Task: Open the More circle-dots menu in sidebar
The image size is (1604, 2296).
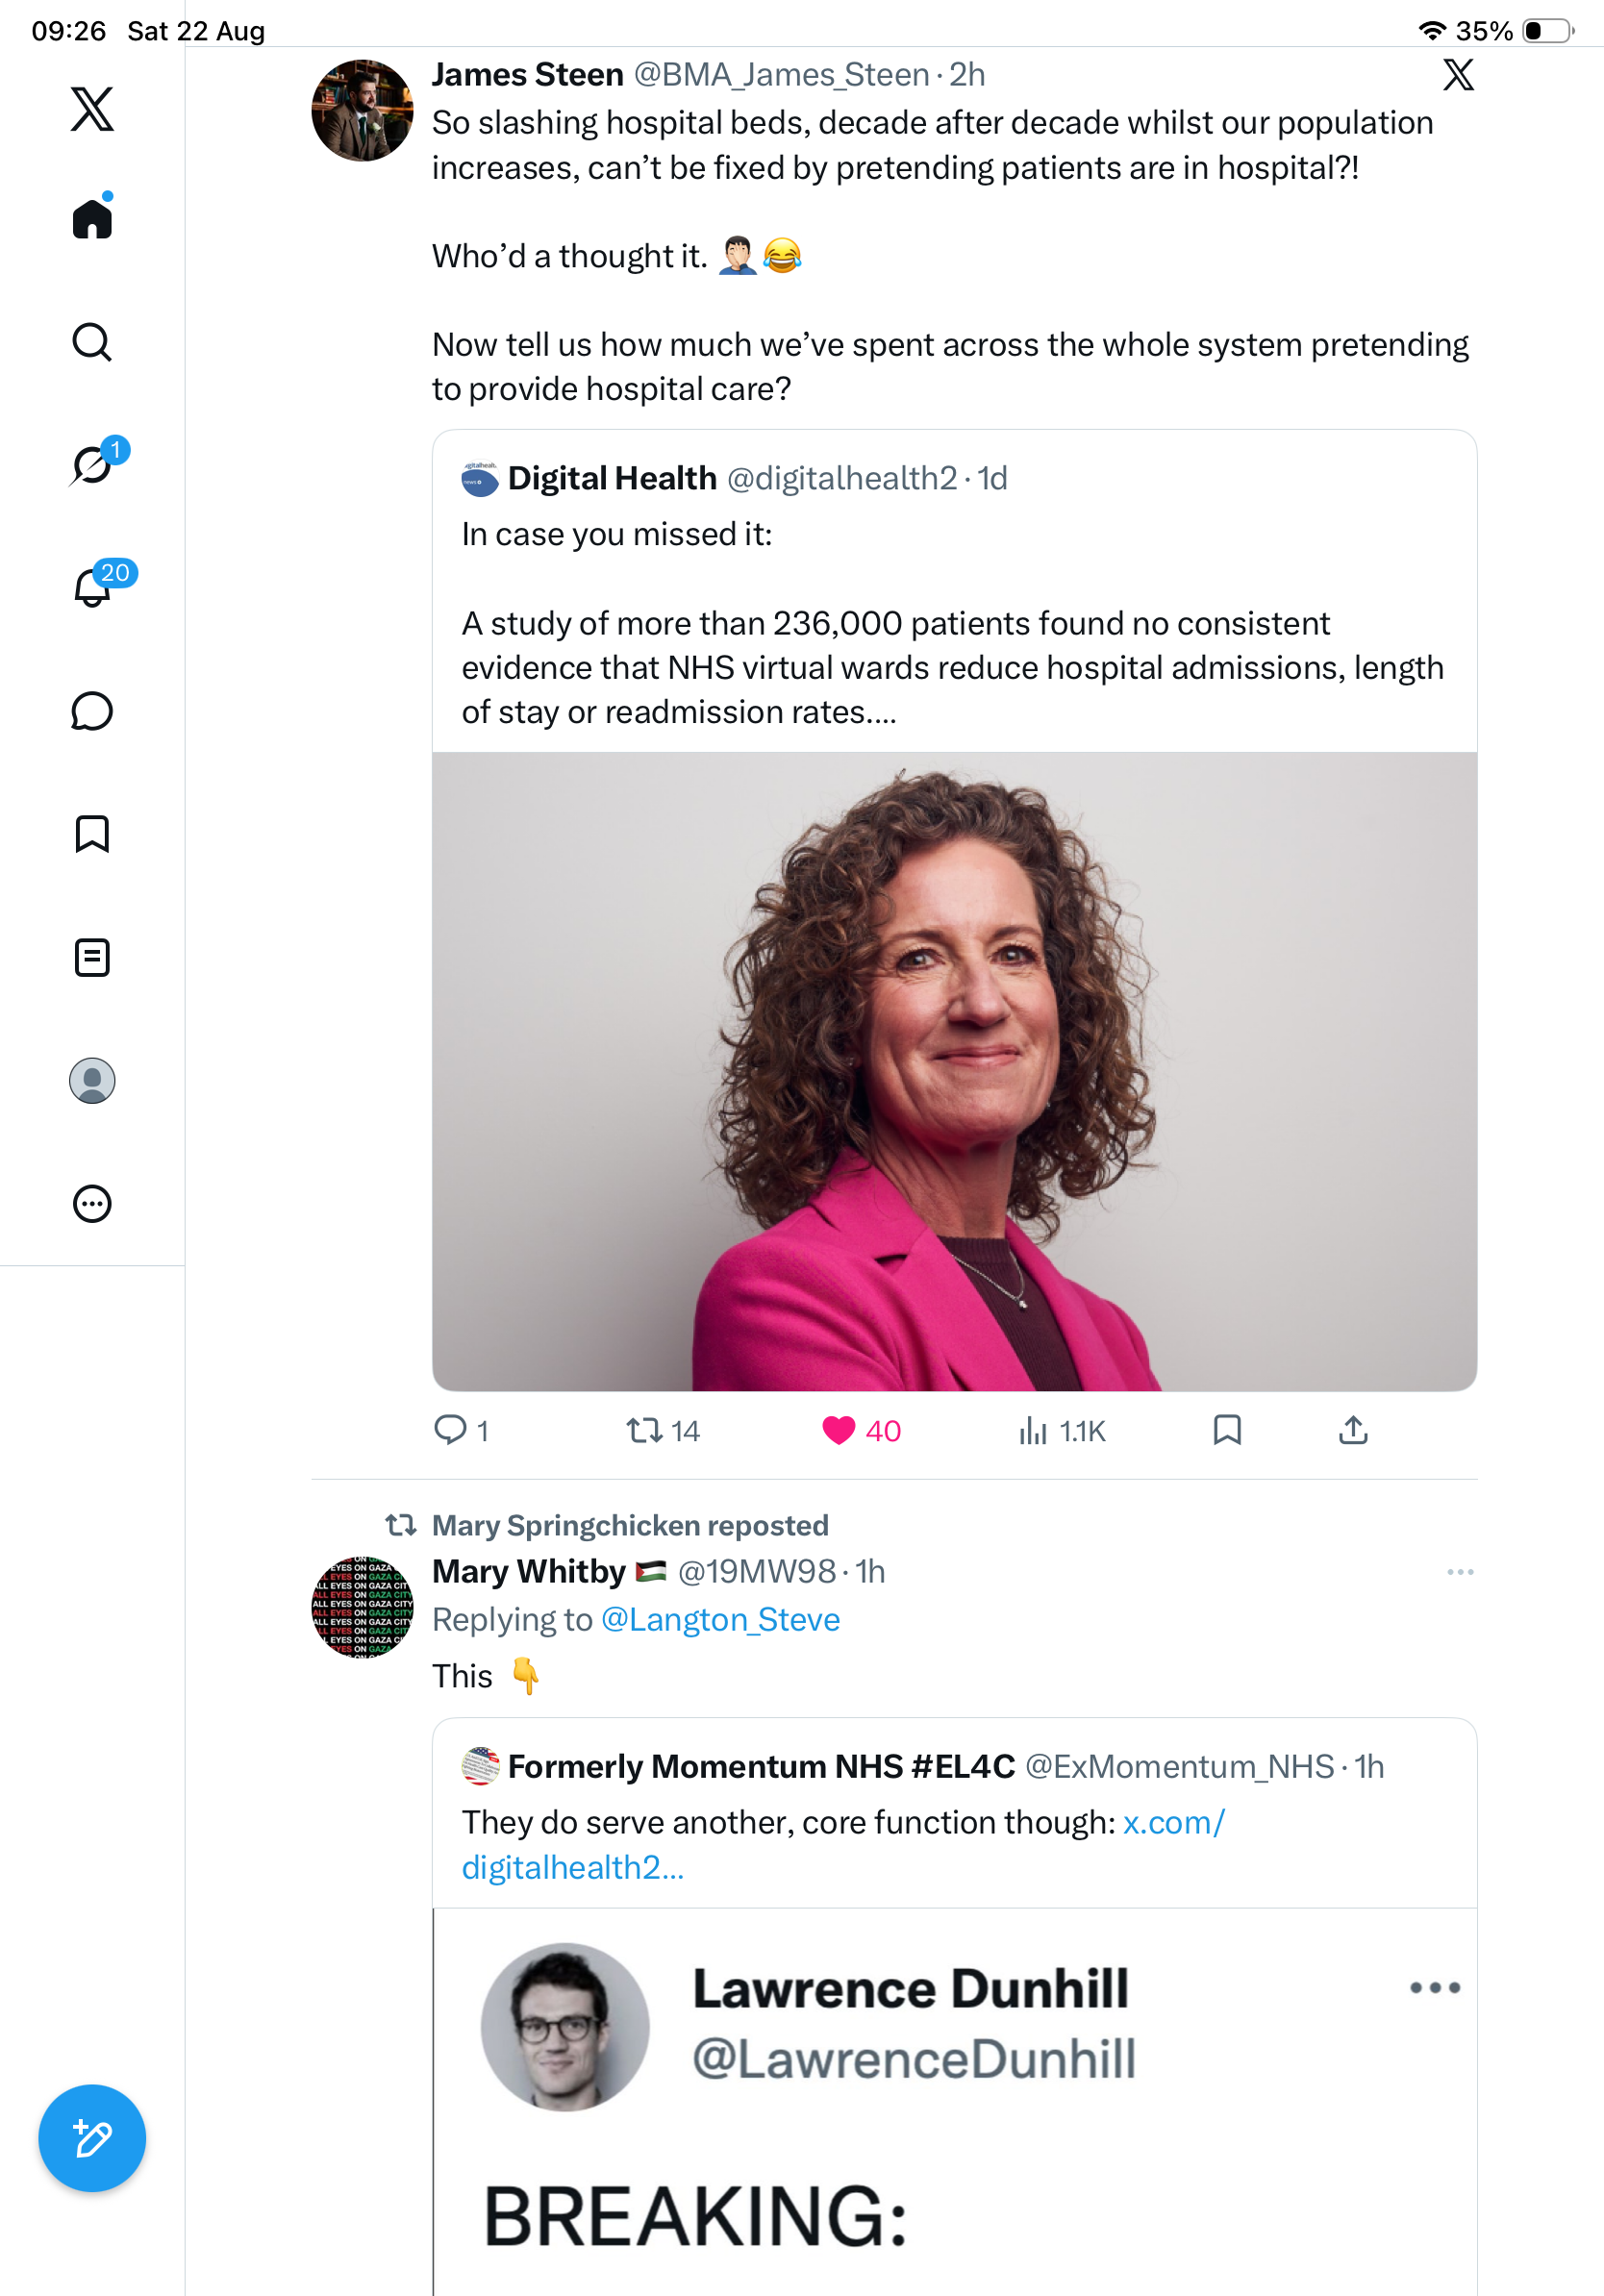Action: [x=92, y=1204]
